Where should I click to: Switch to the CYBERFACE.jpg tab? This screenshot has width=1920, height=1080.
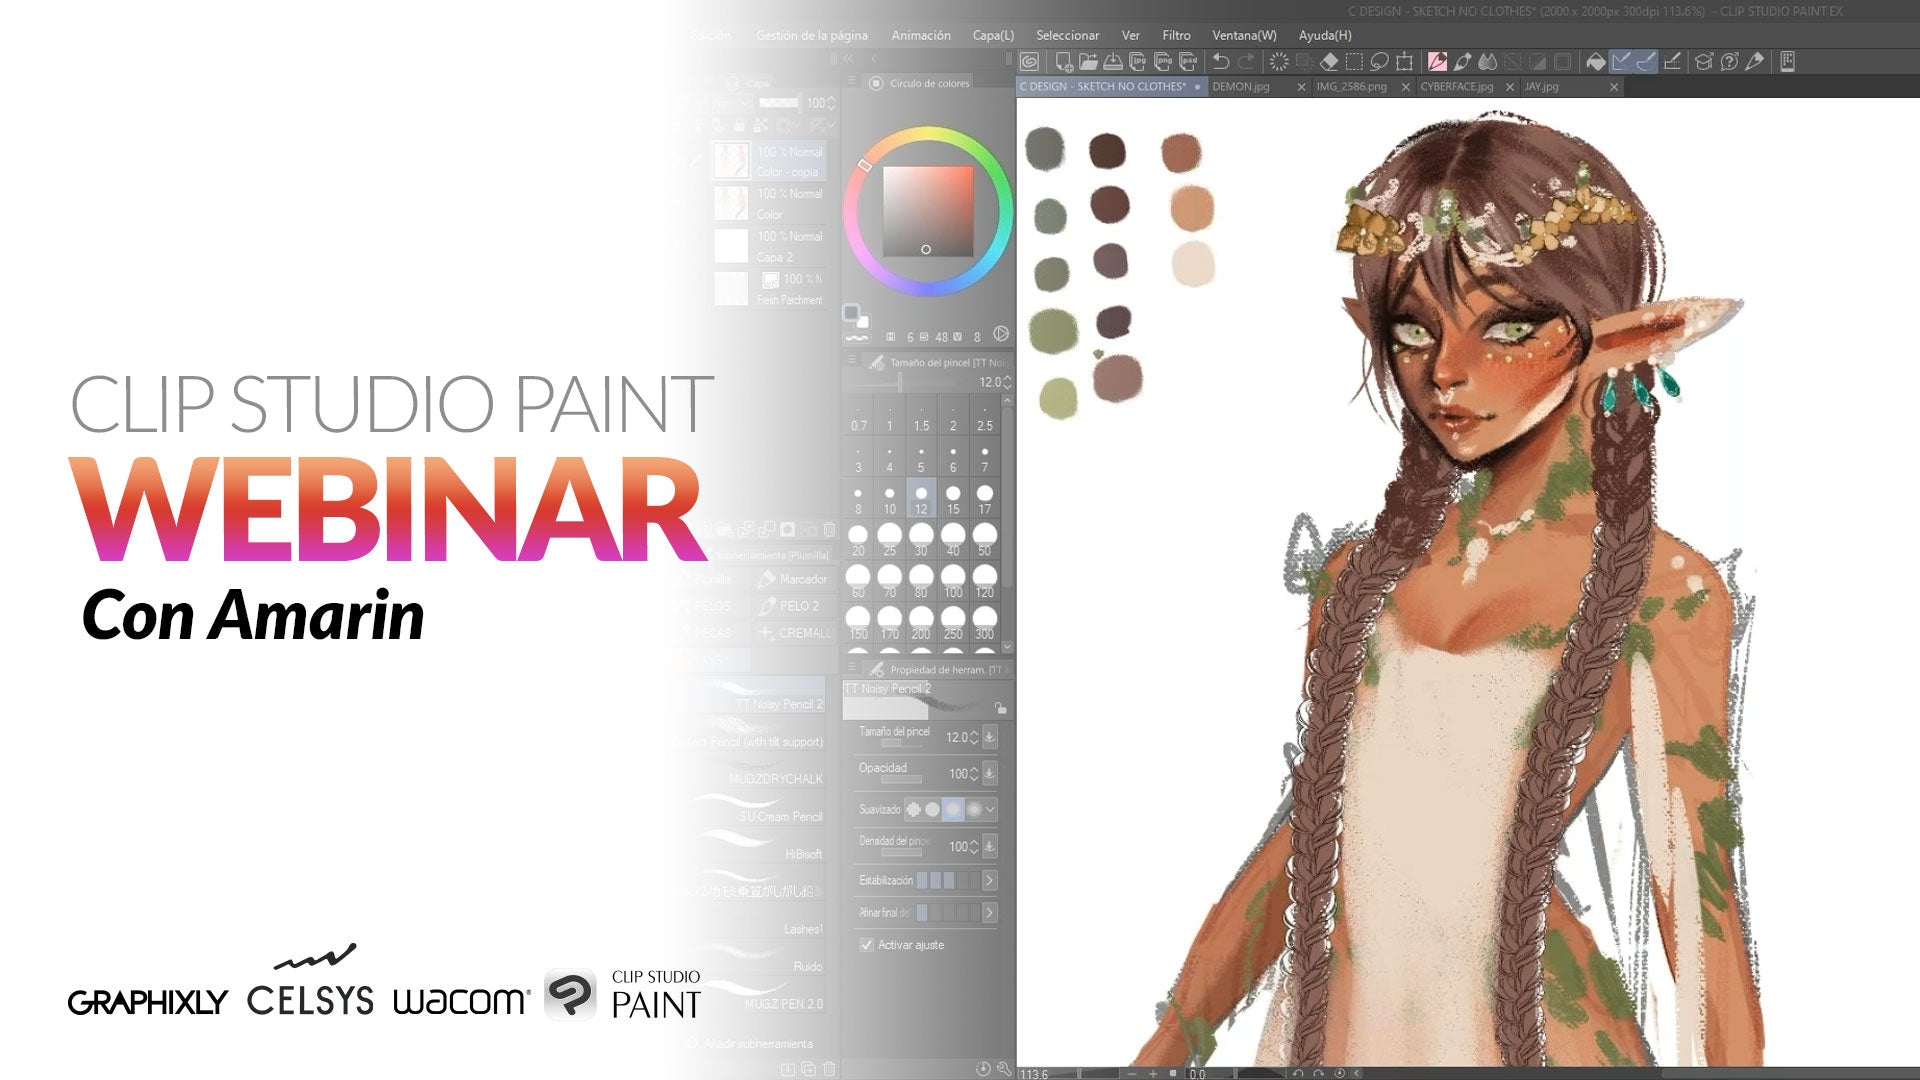[1456, 87]
